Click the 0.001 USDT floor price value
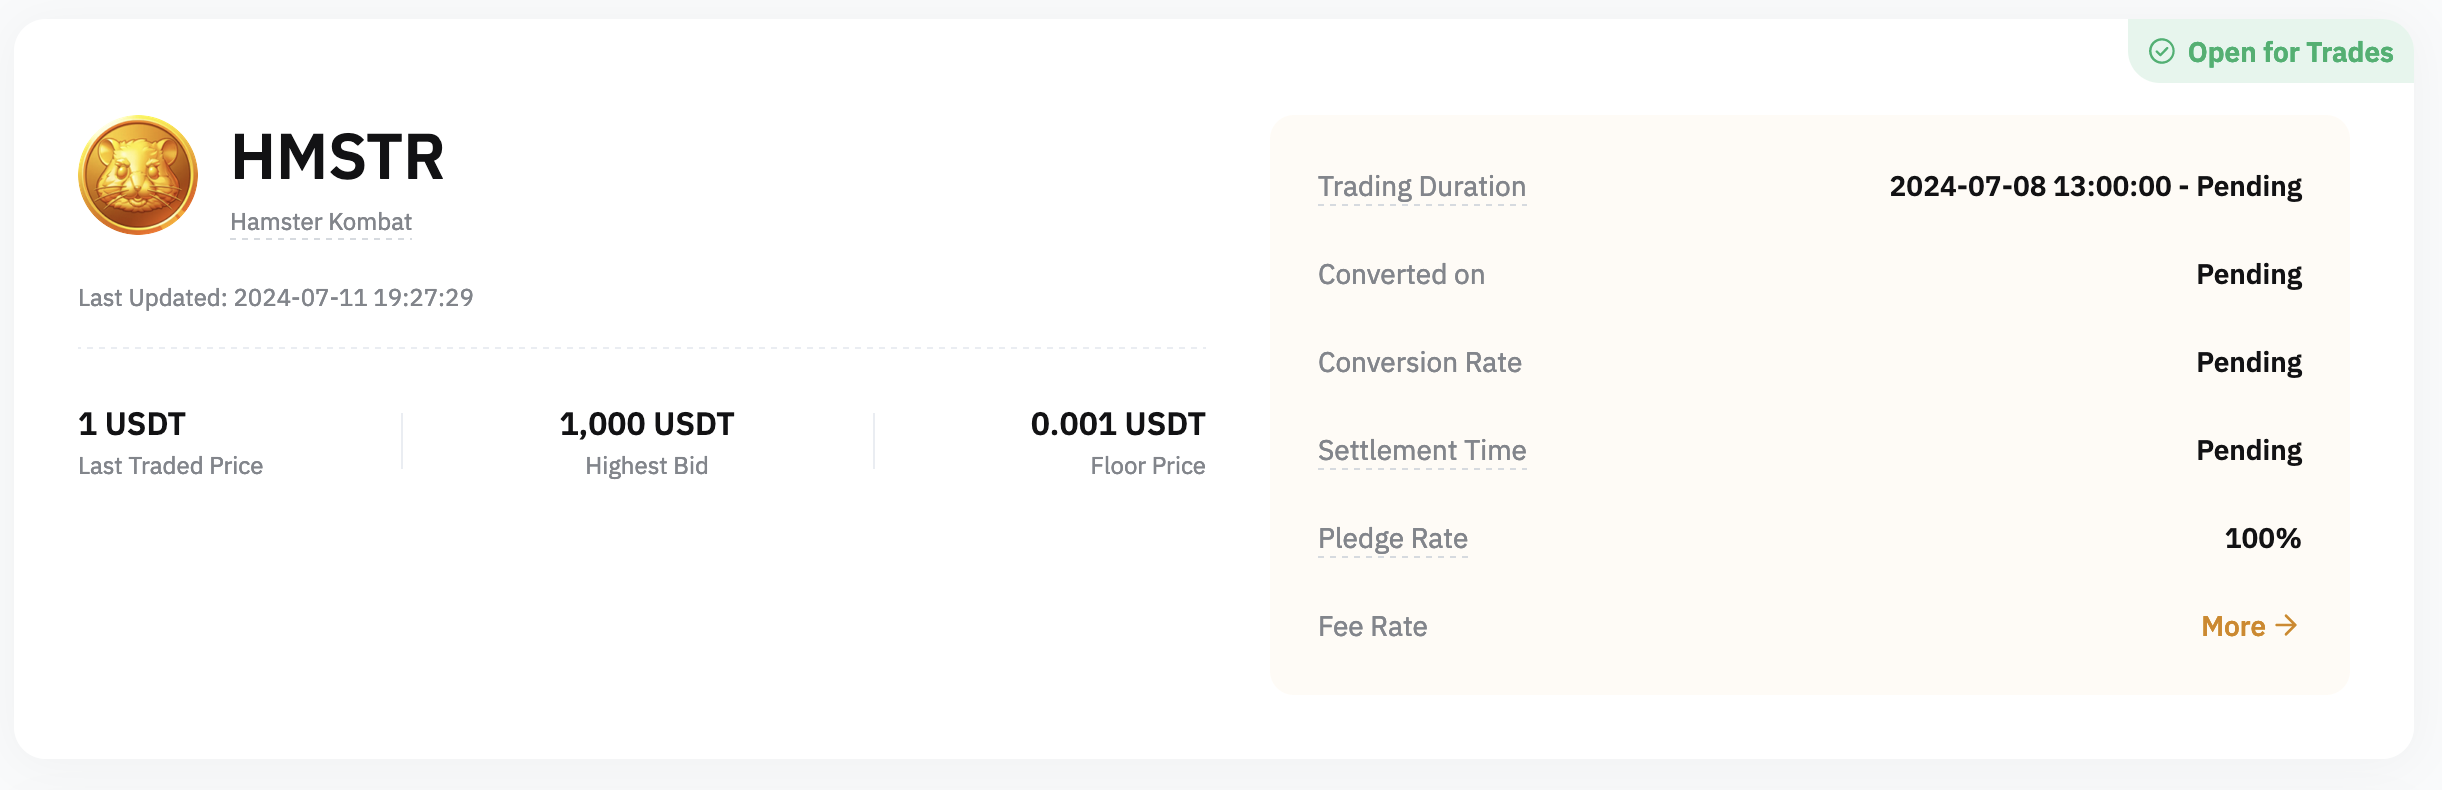The image size is (2442, 790). 1117,424
